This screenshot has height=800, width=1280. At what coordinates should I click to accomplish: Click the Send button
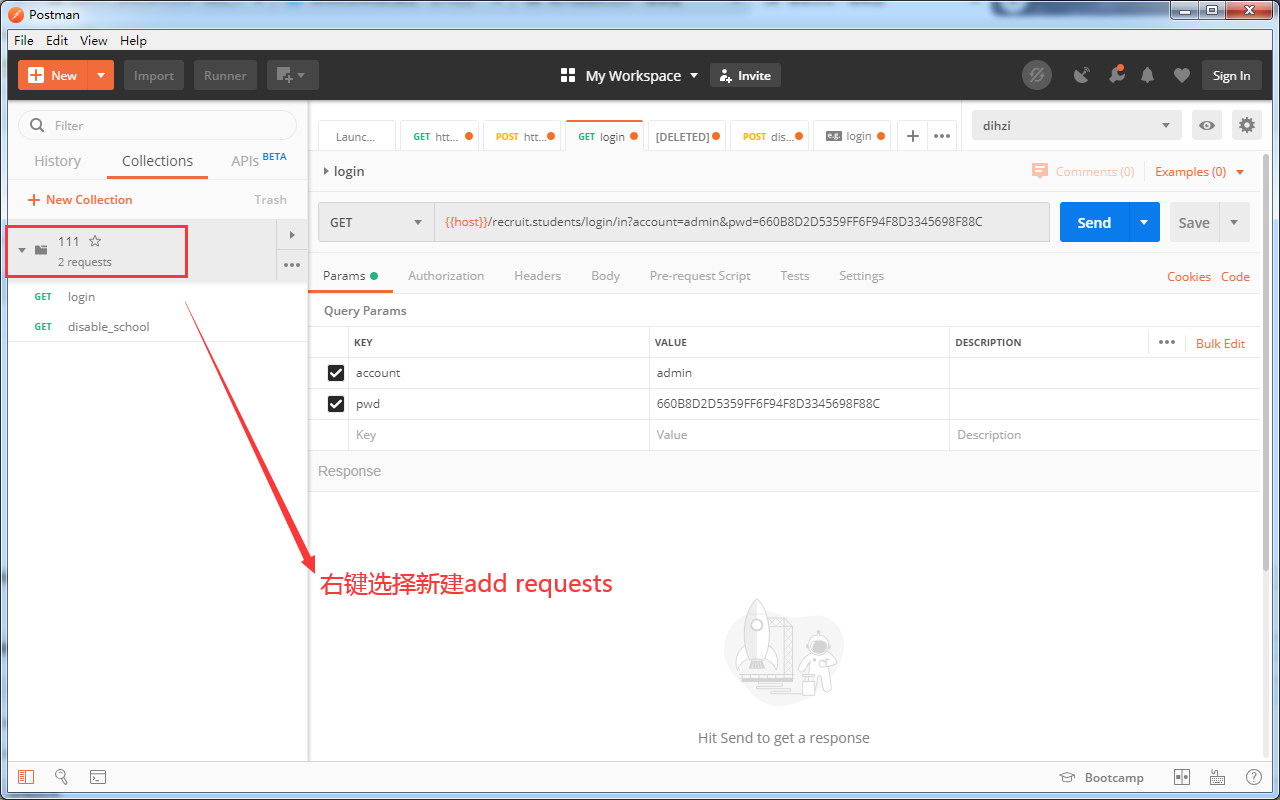[x=1094, y=222]
